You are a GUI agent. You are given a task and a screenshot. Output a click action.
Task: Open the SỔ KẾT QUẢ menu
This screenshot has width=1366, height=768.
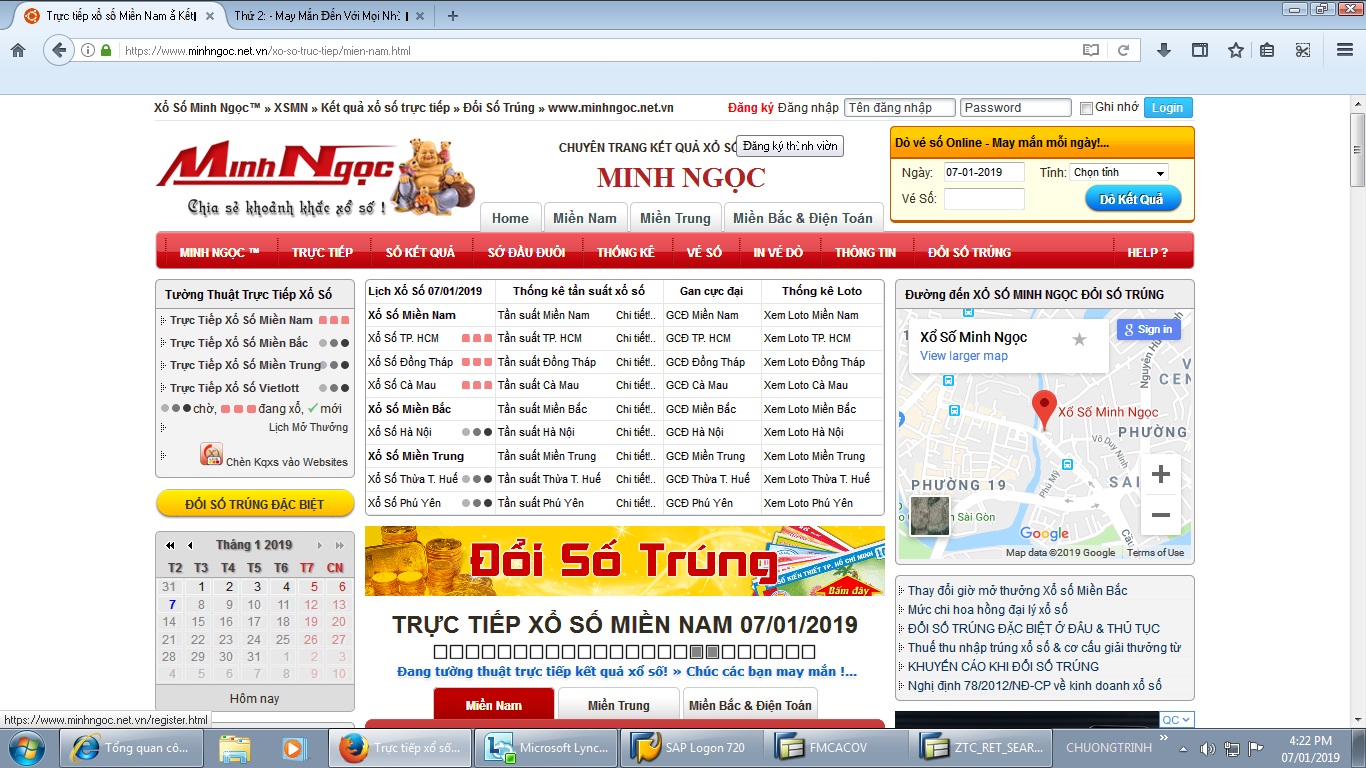pyautogui.click(x=420, y=252)
